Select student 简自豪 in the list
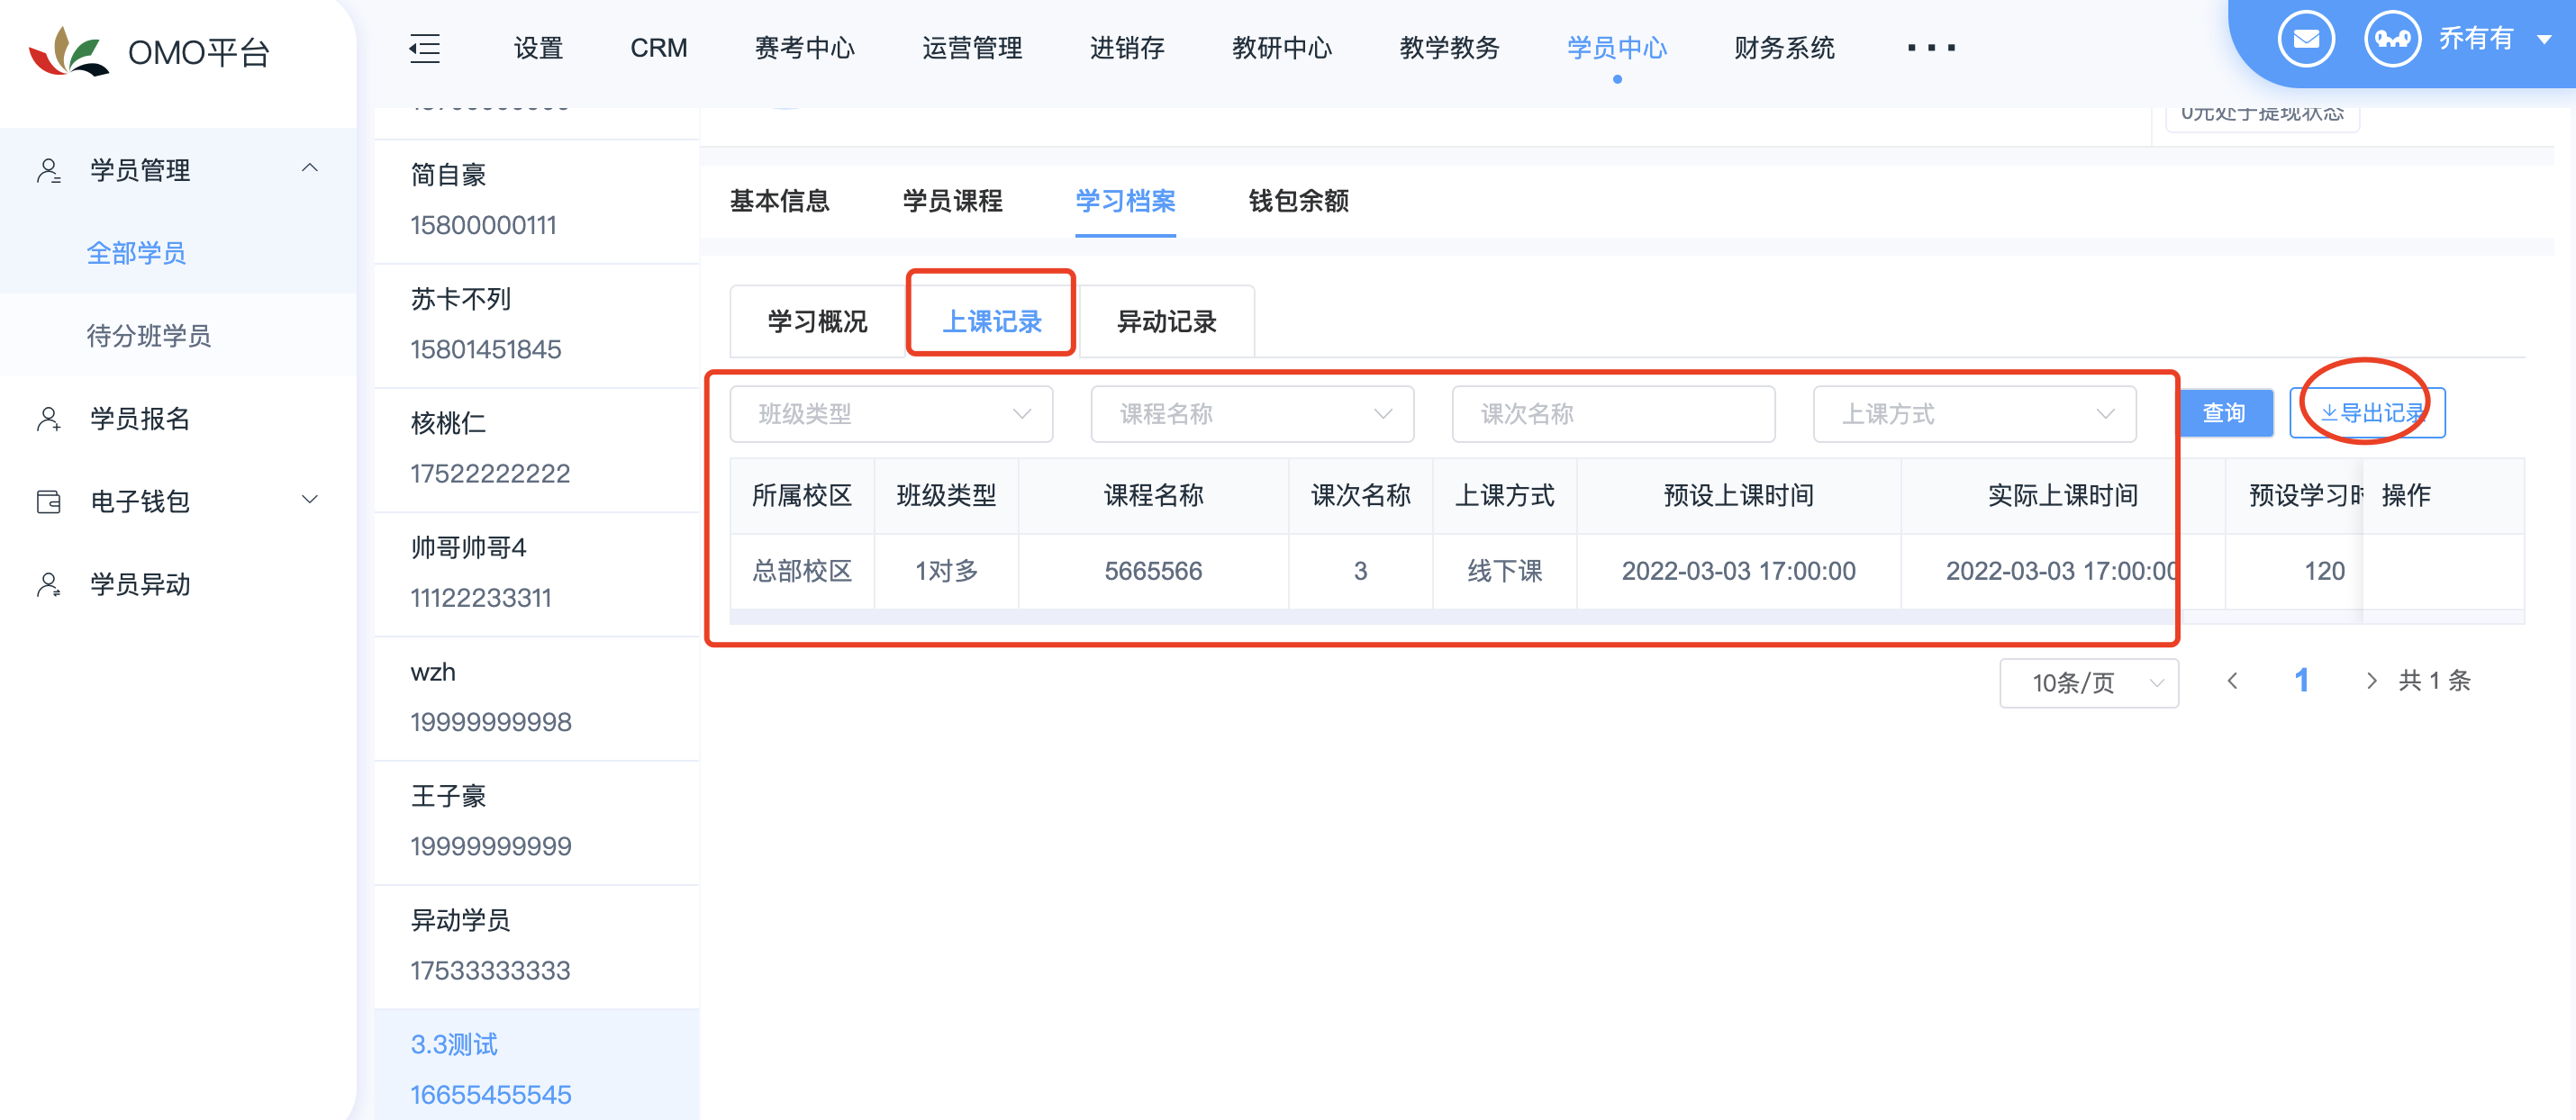 click(536, 201)
